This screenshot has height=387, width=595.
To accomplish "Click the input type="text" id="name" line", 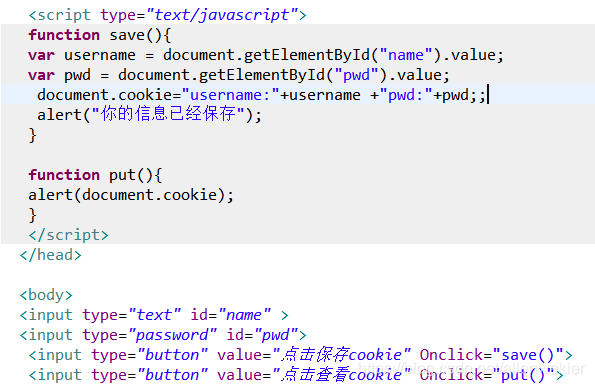I will (x=154, y=315).
